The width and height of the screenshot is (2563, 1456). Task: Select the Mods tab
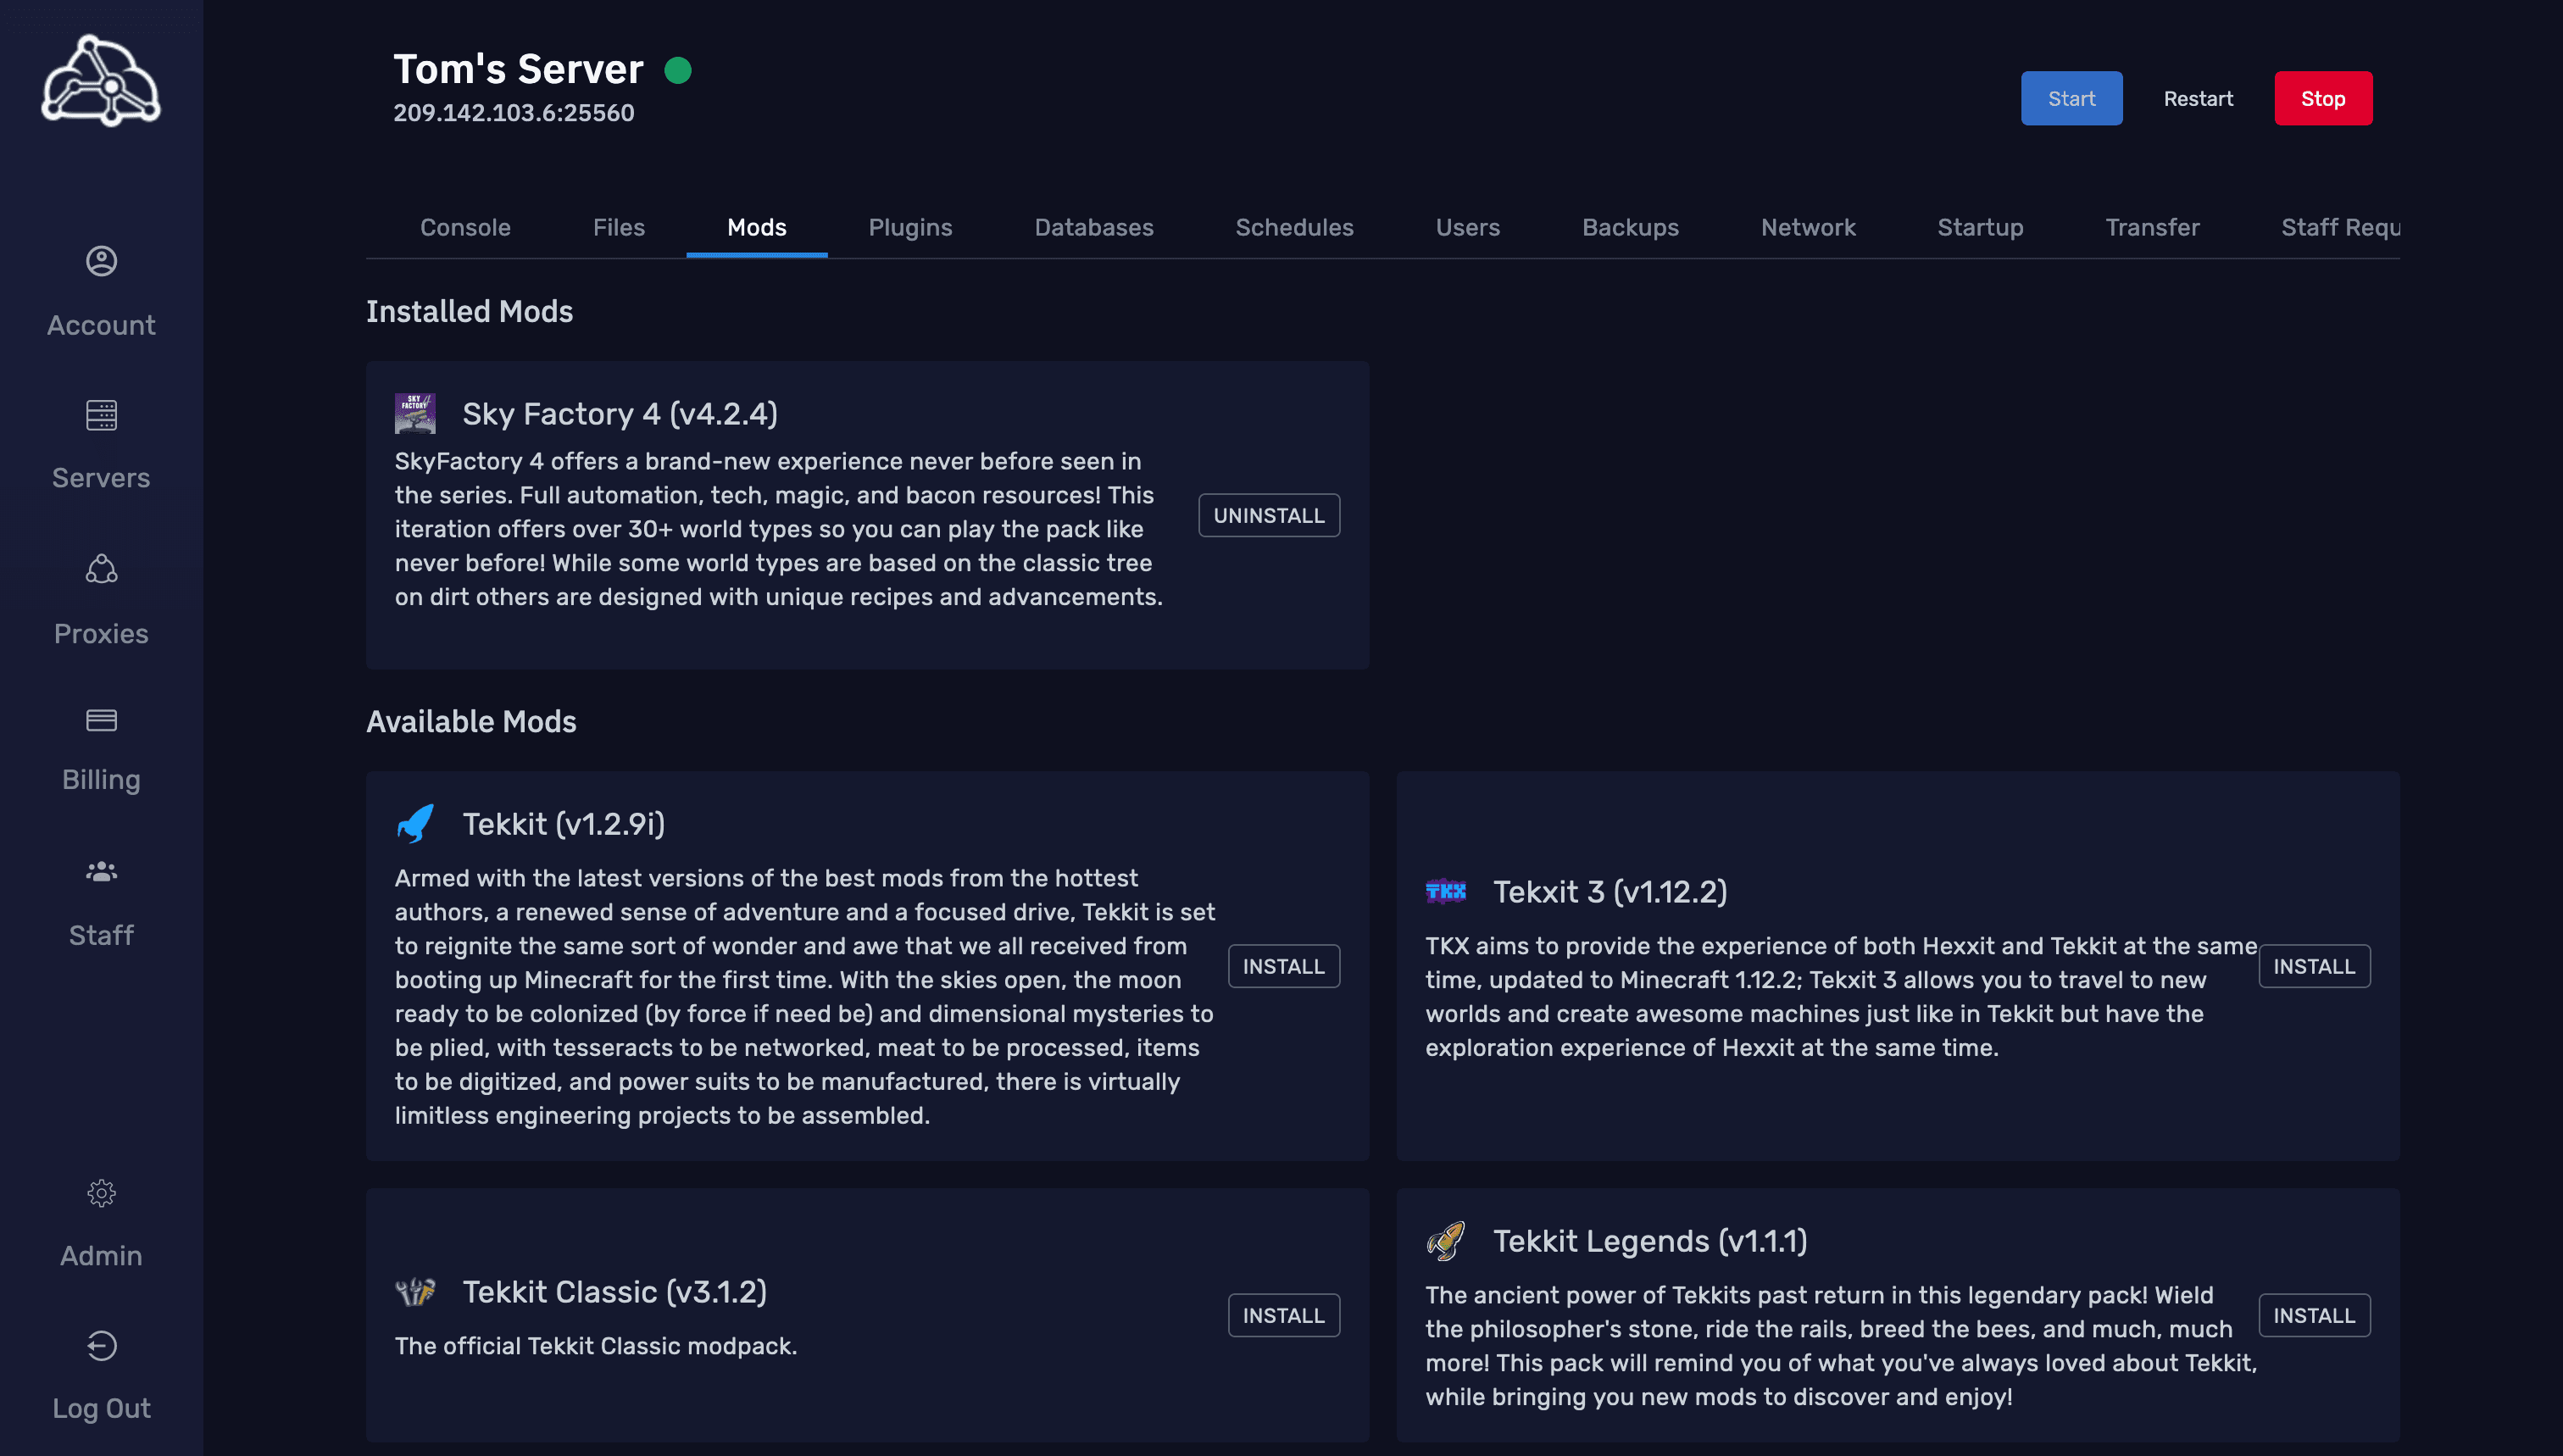click(x=757, y=227)
